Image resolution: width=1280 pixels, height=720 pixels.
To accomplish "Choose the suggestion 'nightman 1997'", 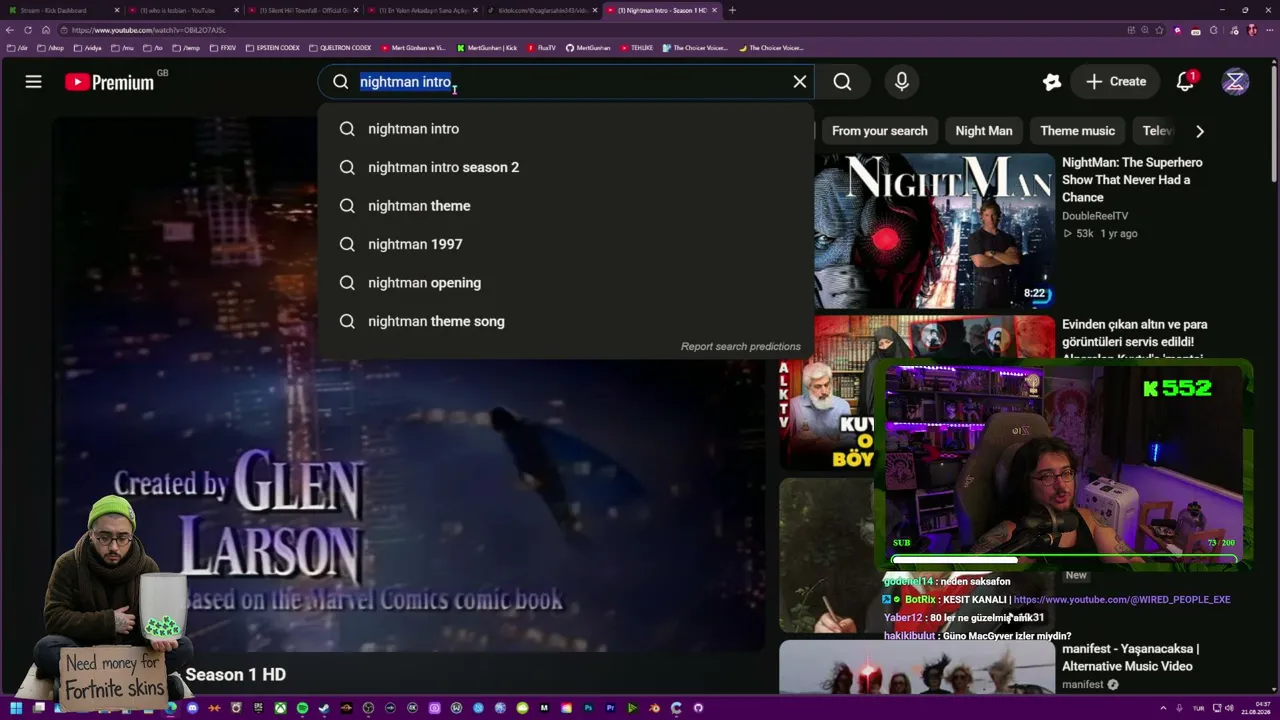I will (565, 244).
